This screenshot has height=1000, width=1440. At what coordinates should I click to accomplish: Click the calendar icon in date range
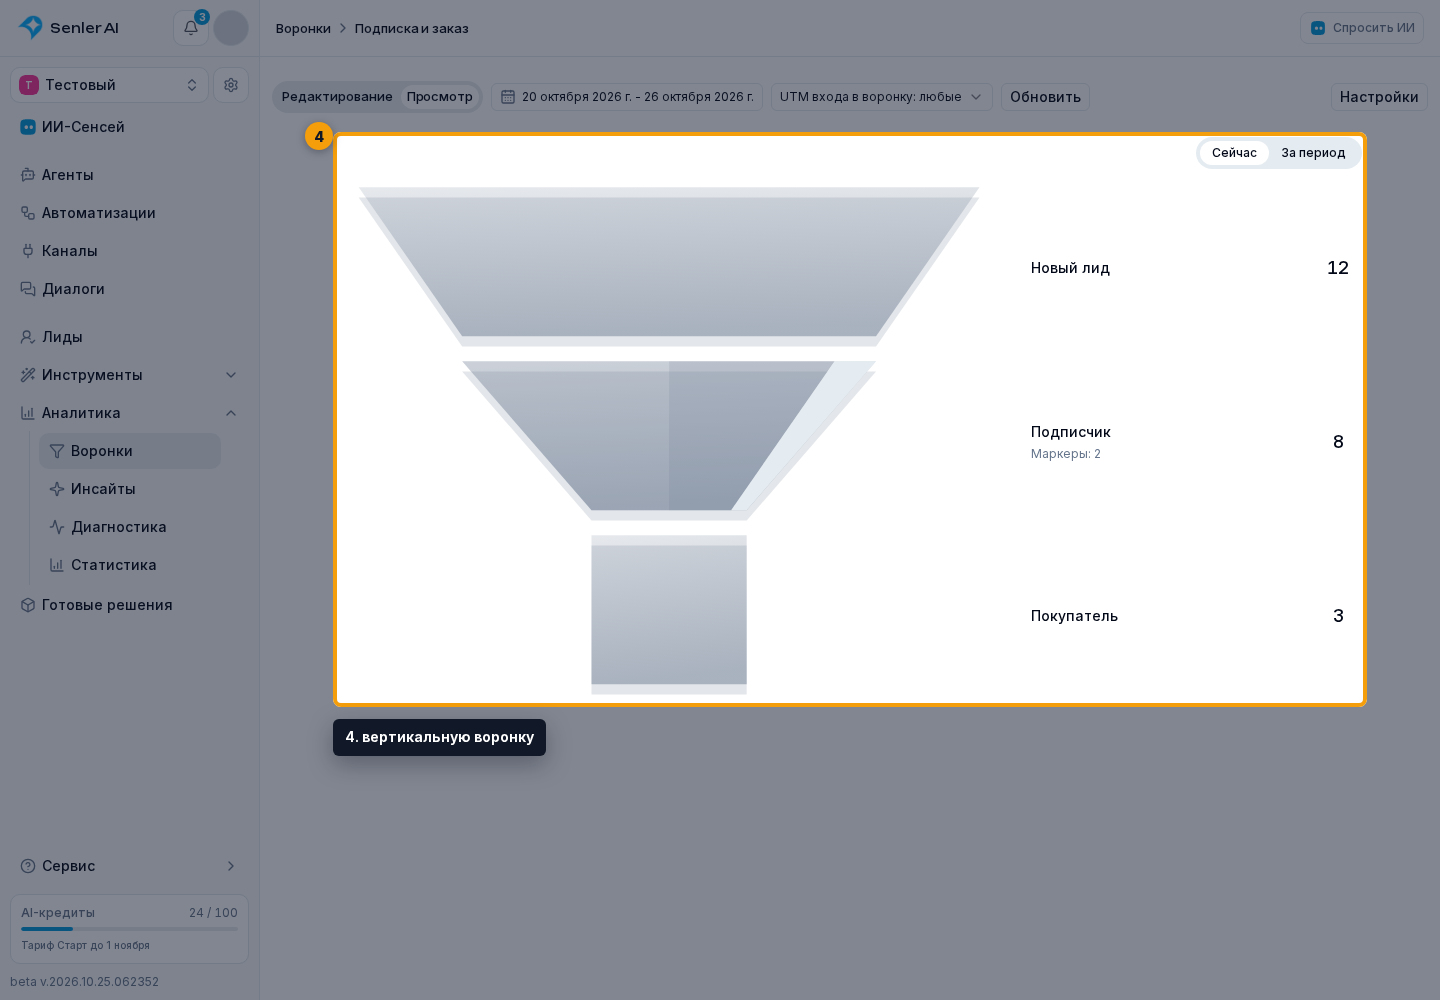508,97
